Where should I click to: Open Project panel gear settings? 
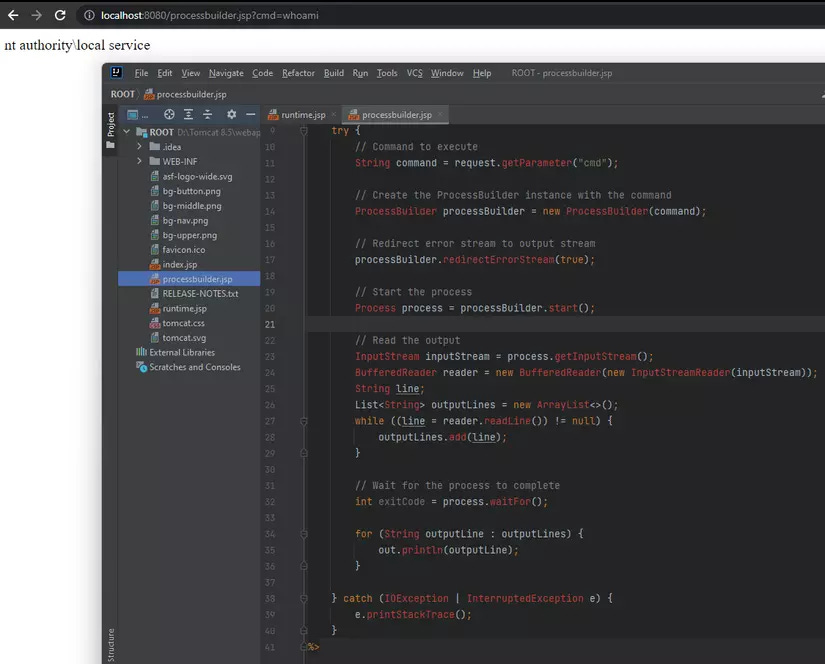click(x=232, y=115)
